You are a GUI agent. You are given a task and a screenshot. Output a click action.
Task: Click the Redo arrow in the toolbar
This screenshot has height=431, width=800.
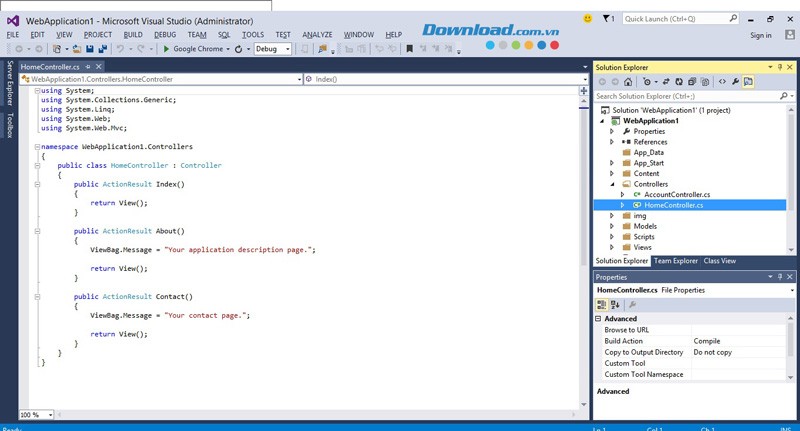coord(141,49)
